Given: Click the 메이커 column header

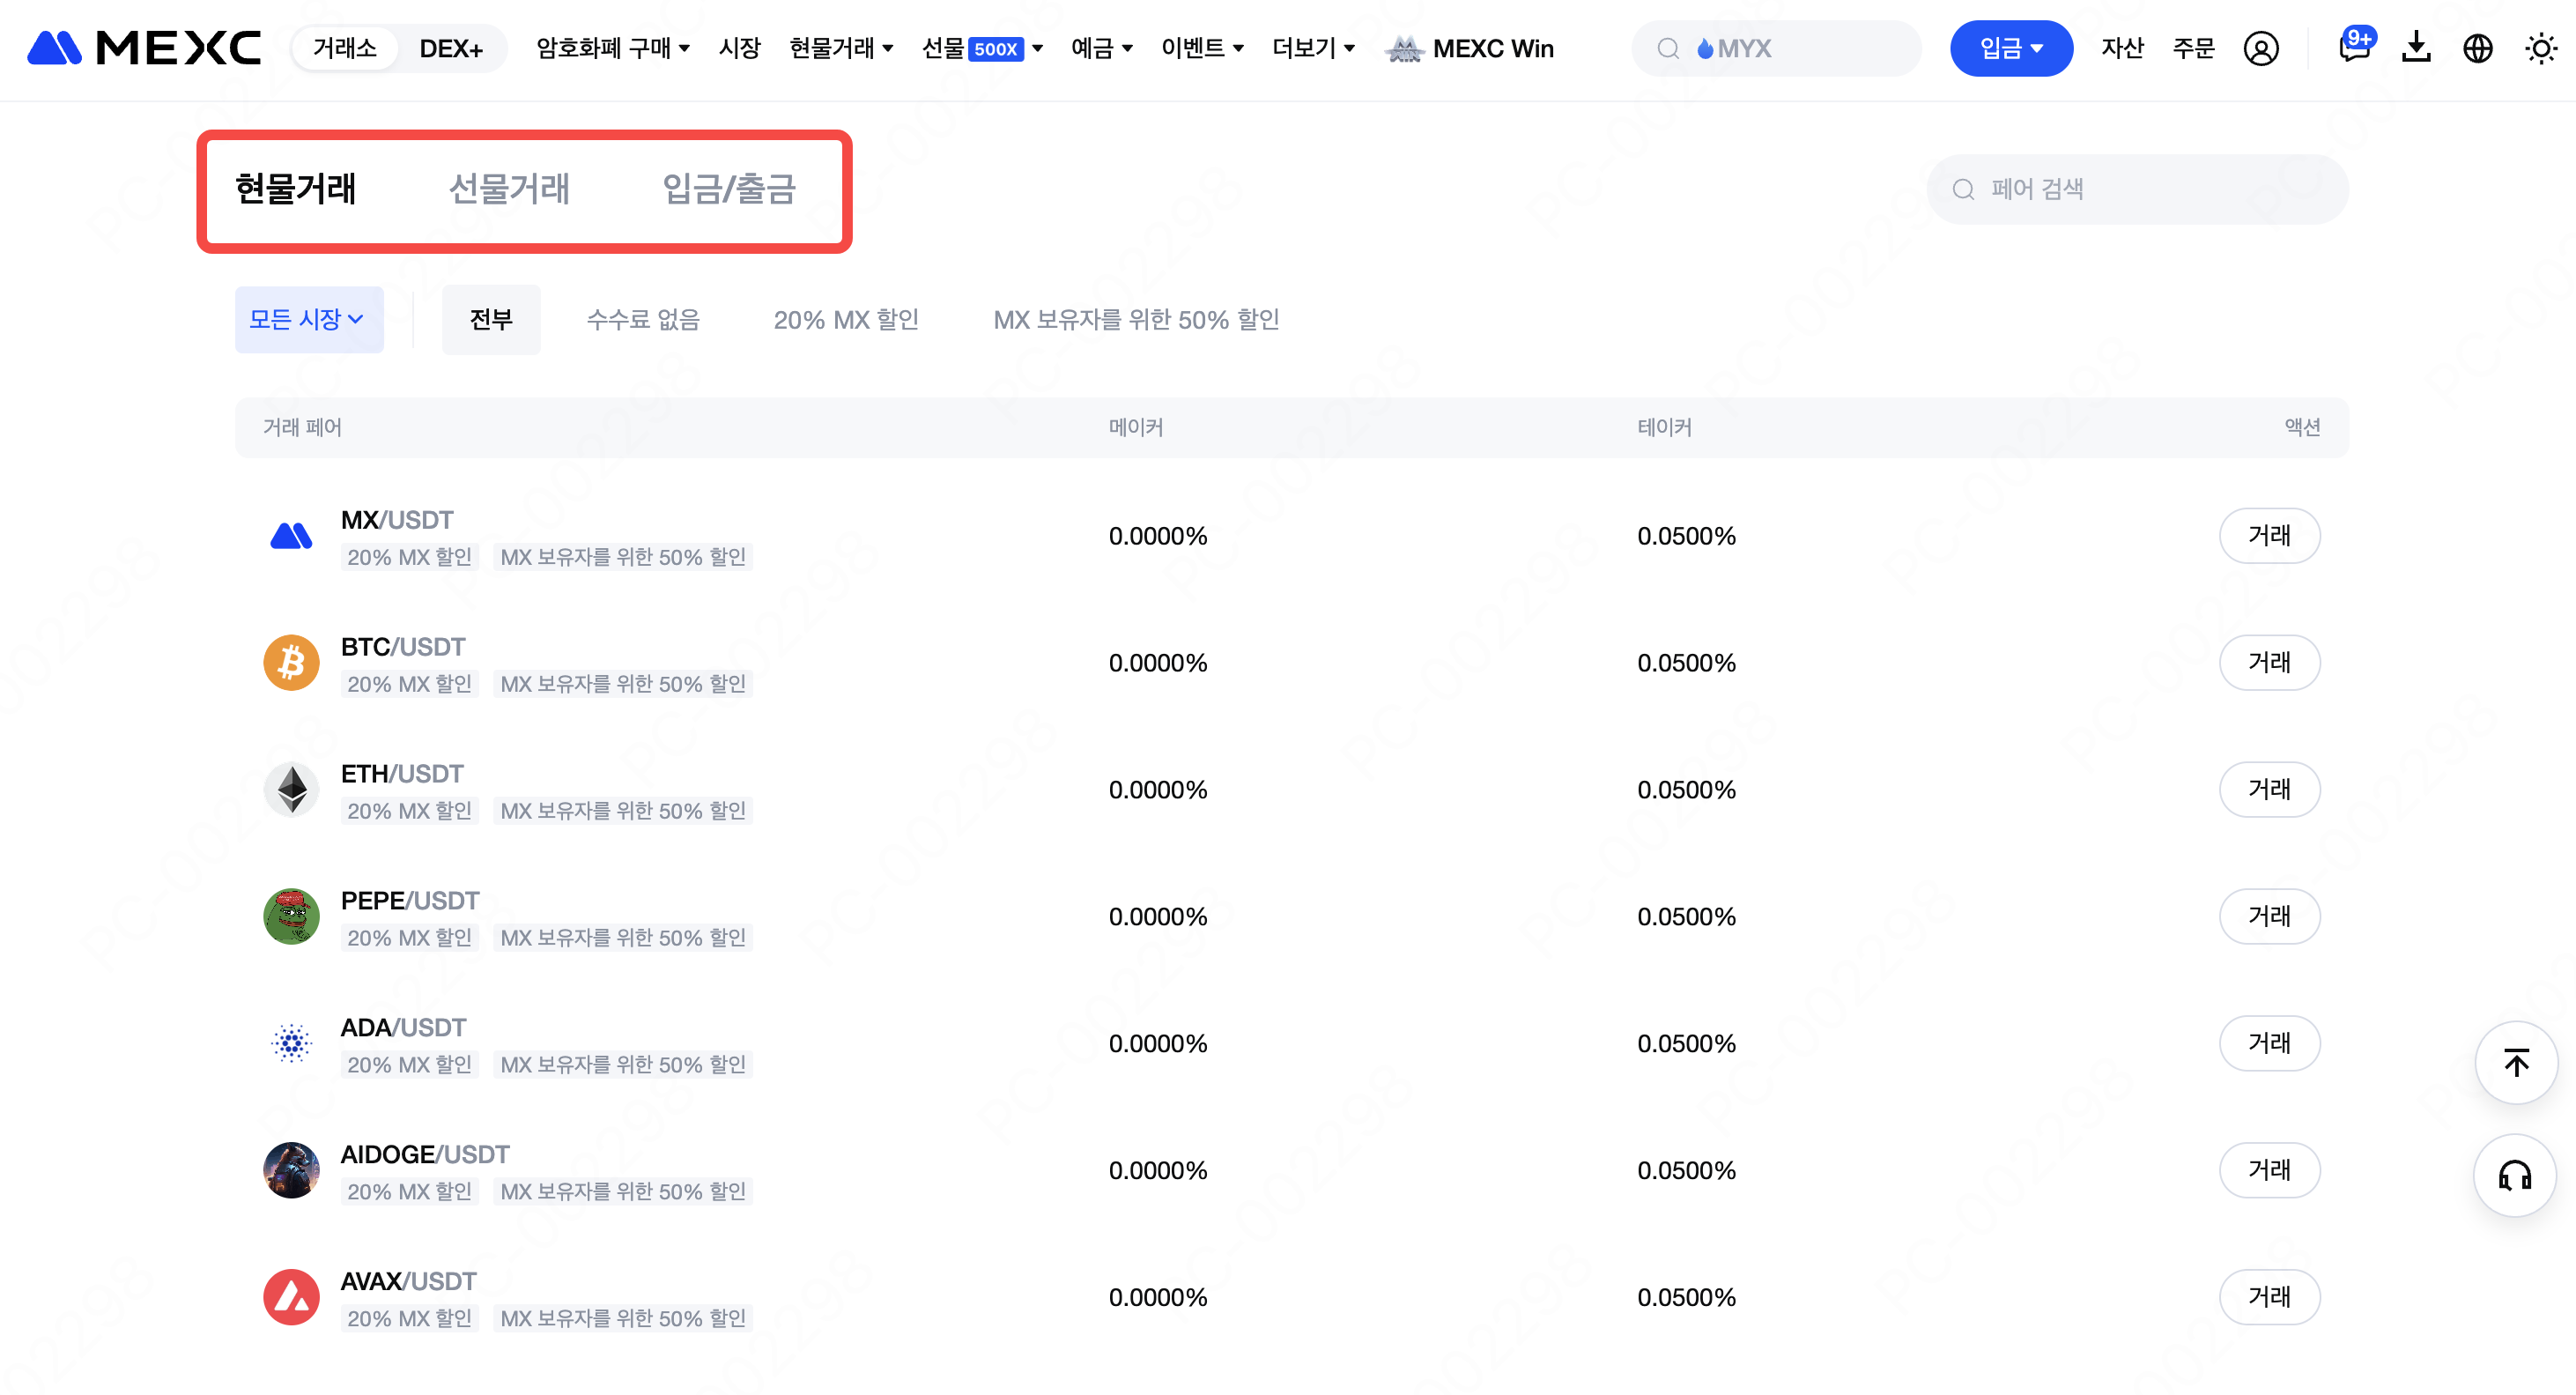Looking at the screenshot, I should tap(1136, 427).
